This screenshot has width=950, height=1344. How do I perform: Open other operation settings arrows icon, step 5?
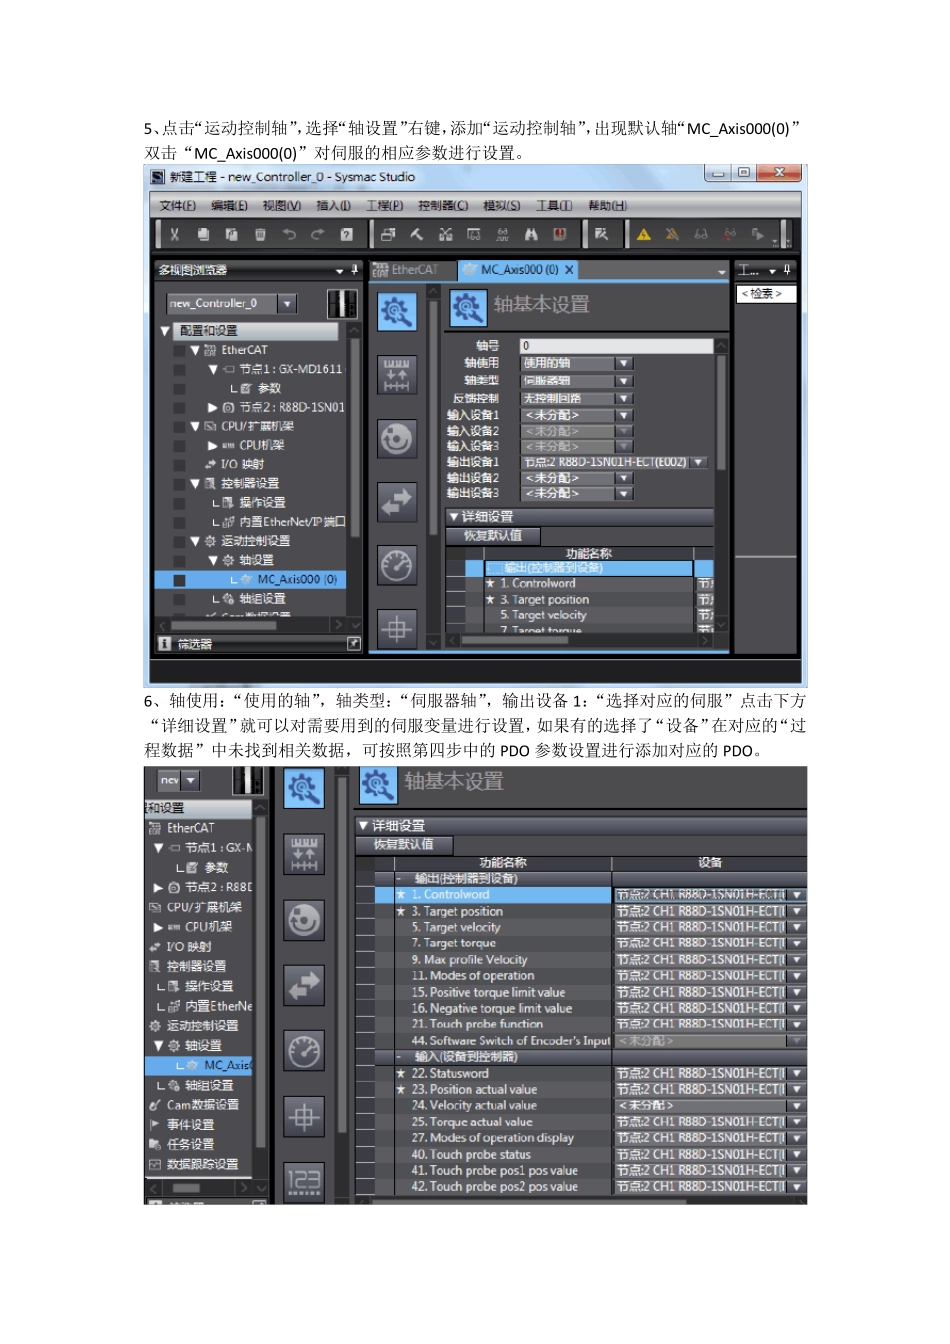coord(397,502)
